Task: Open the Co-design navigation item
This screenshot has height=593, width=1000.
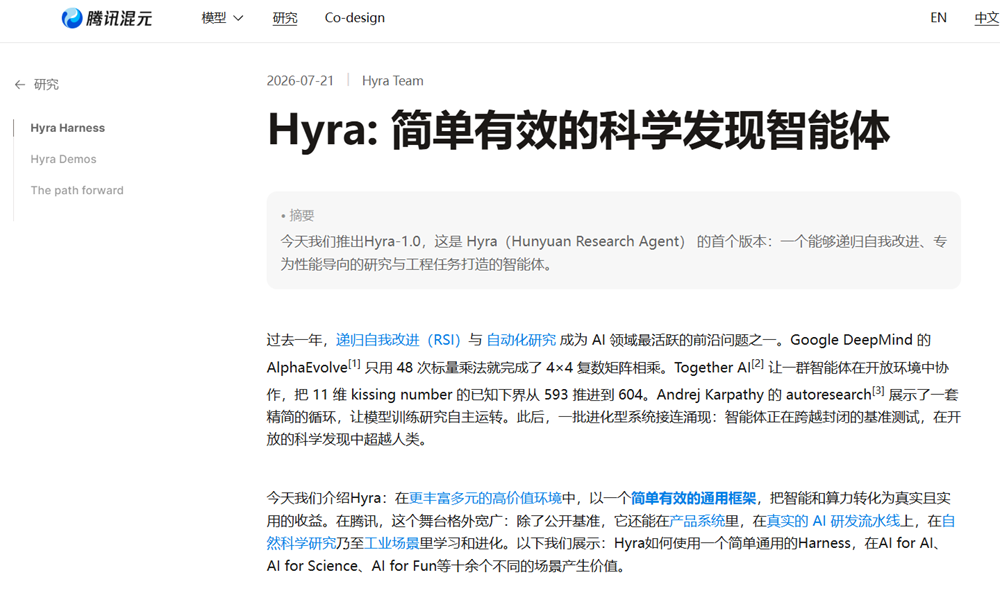Action: point(355,18)
